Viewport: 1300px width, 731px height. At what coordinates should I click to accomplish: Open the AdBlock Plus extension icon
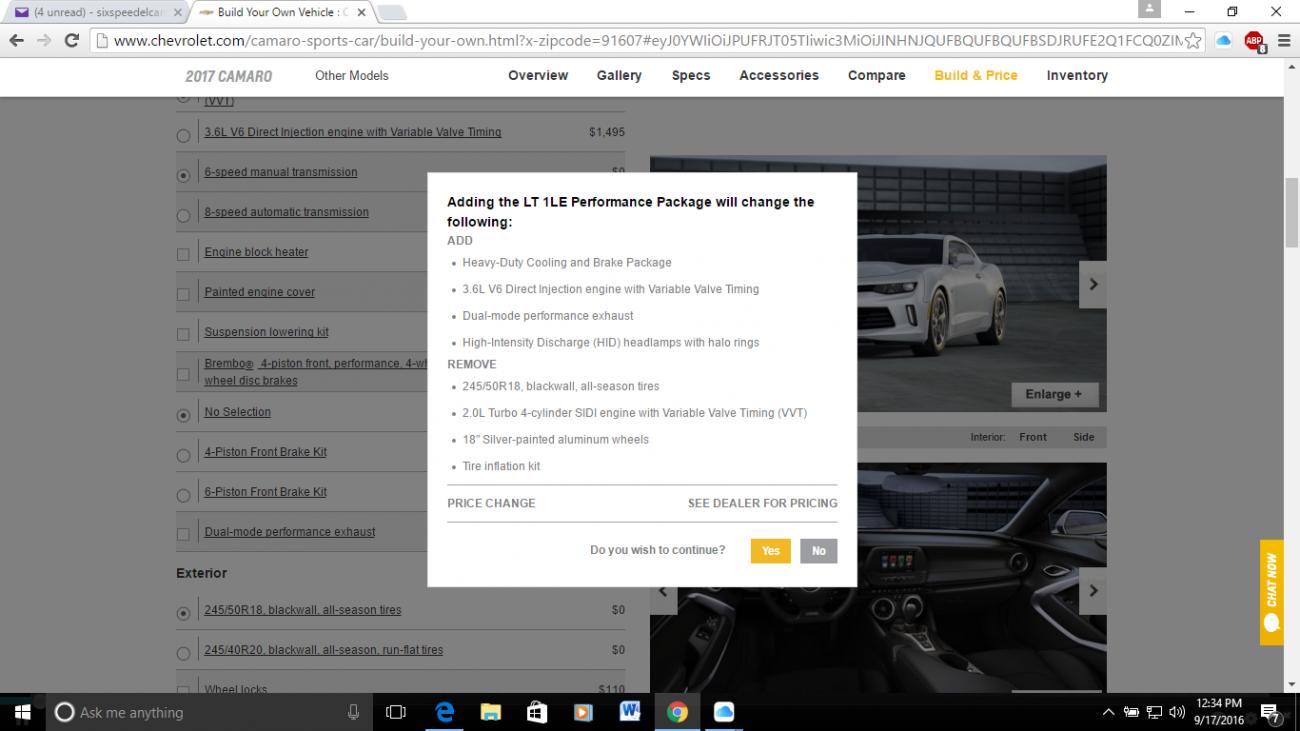coord(1253,41)
